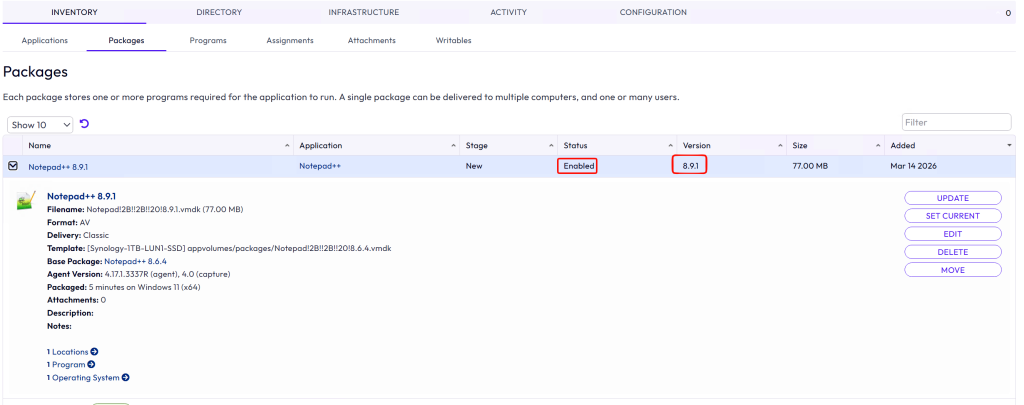Click the Format: AV text

pos(69,222)
